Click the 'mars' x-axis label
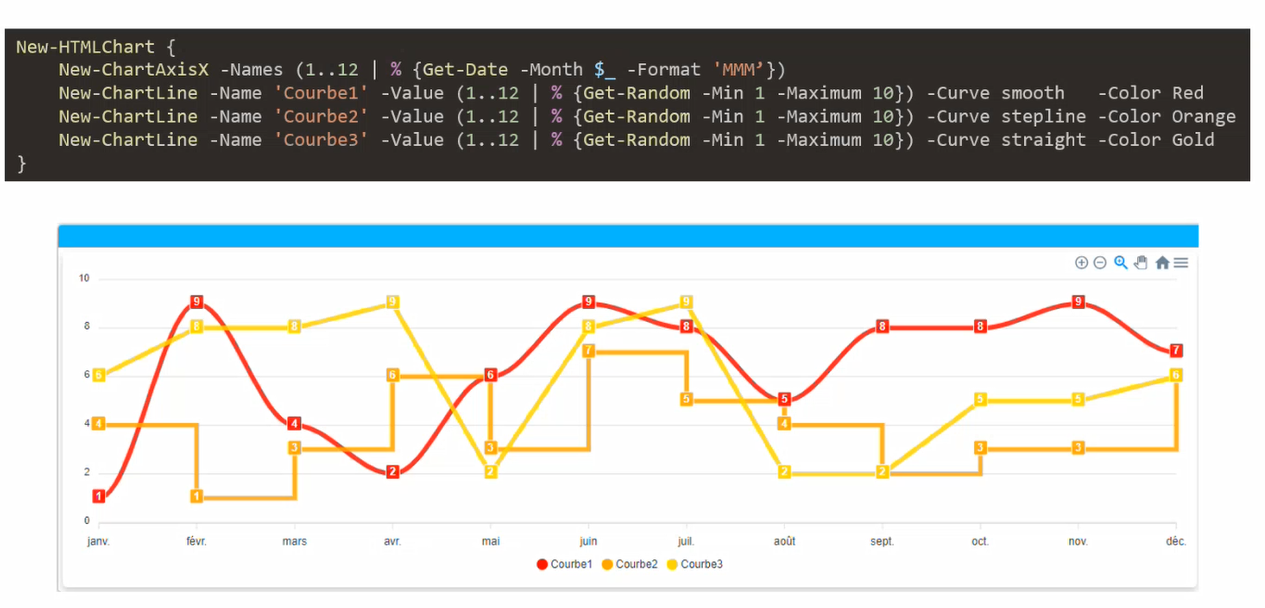Image resolution: width=1265 pixels, height=608 pixels. 294,541
